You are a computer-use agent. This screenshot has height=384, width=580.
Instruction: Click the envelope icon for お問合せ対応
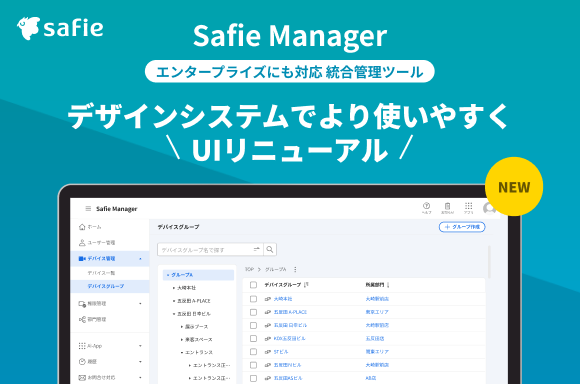[82, 378]
